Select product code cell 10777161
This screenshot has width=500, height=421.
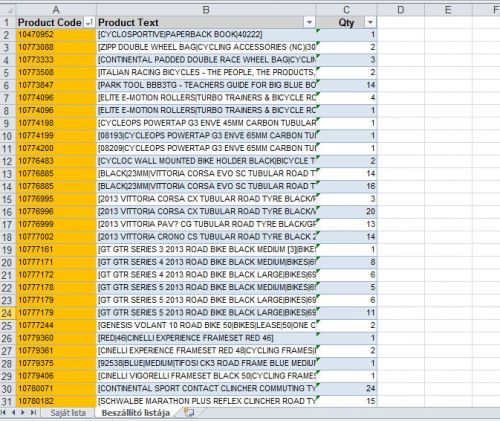click(x=56, y=250)
